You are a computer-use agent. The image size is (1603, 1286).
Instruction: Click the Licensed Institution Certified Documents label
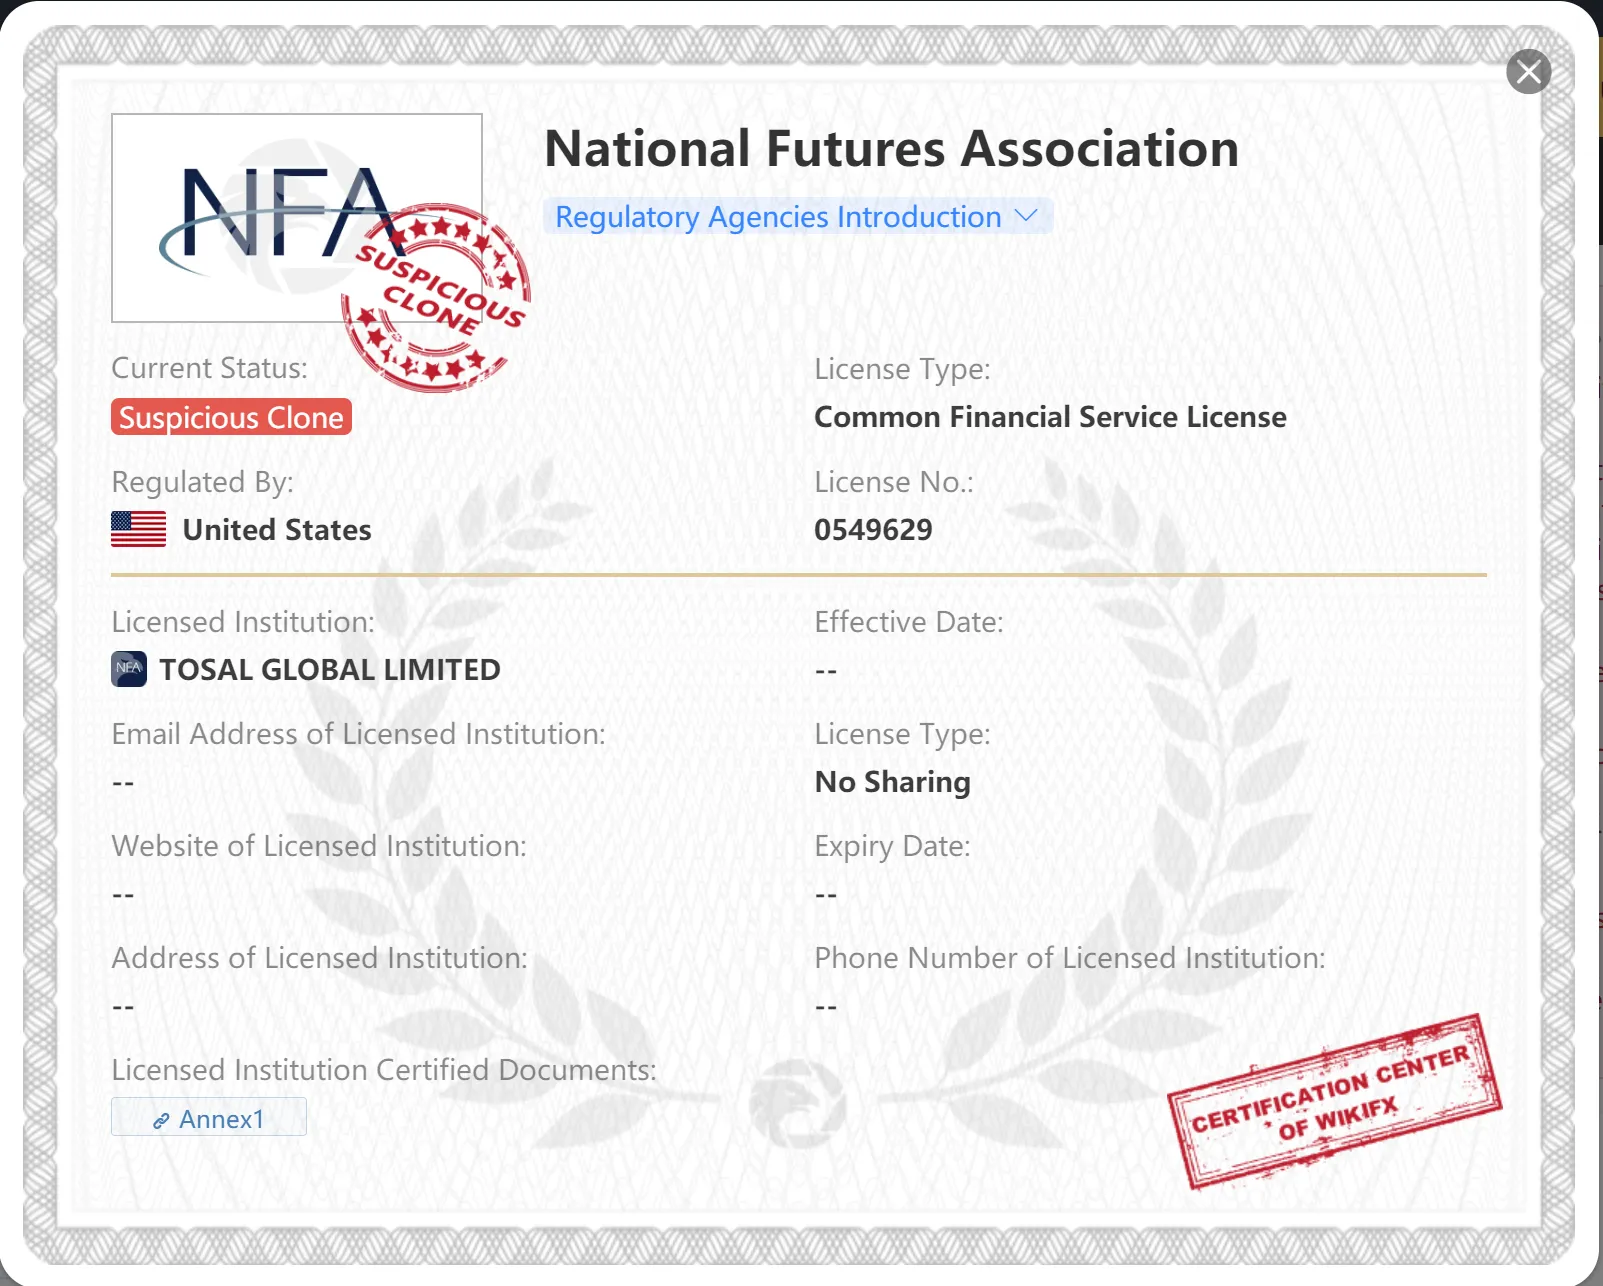[384, 1070]
